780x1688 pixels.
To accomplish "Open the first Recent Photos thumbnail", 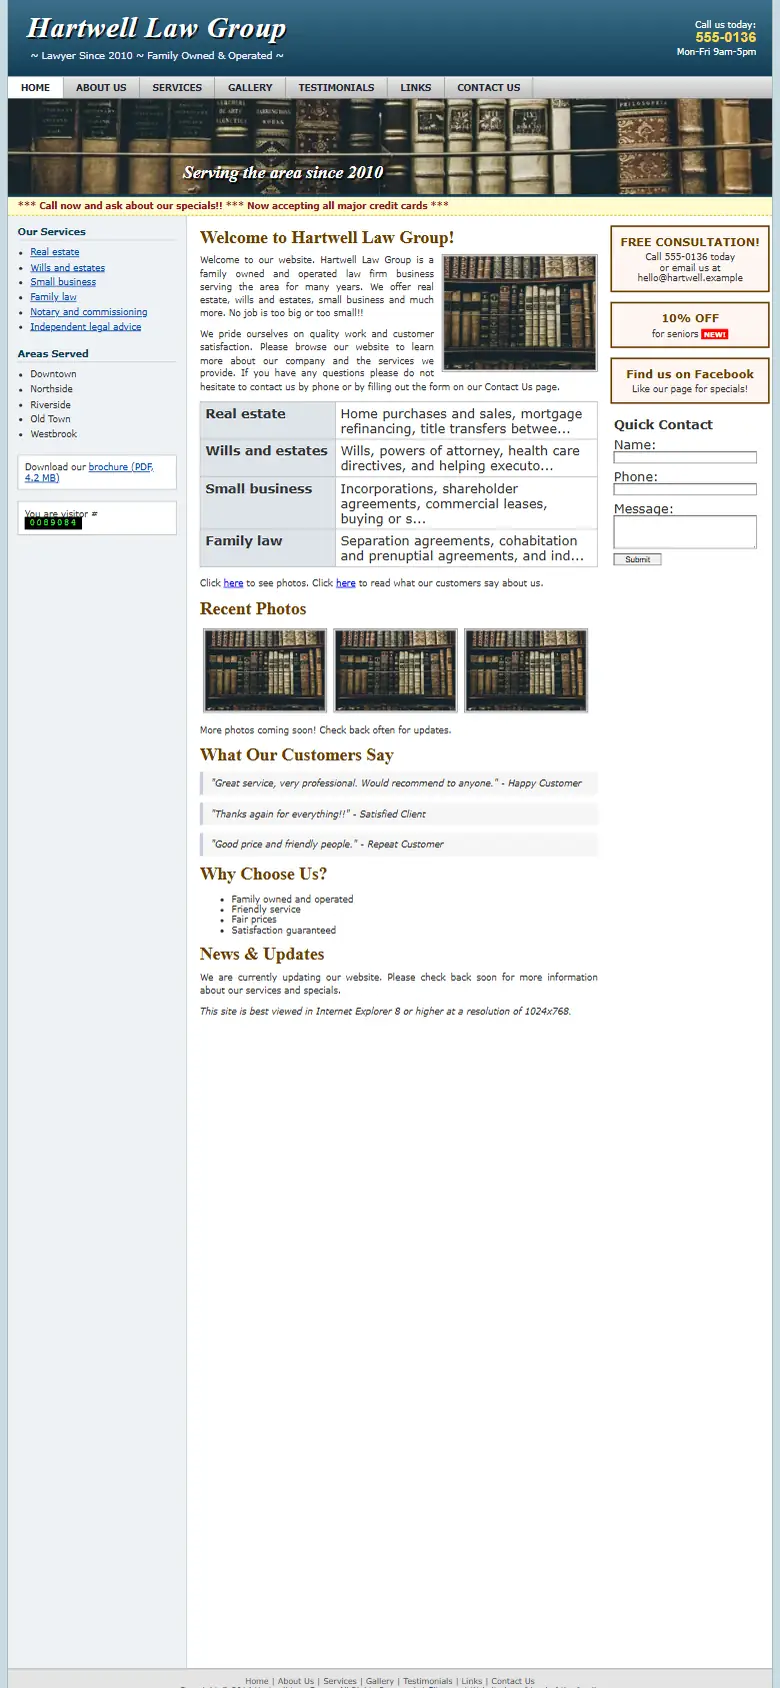I will 265,670.
